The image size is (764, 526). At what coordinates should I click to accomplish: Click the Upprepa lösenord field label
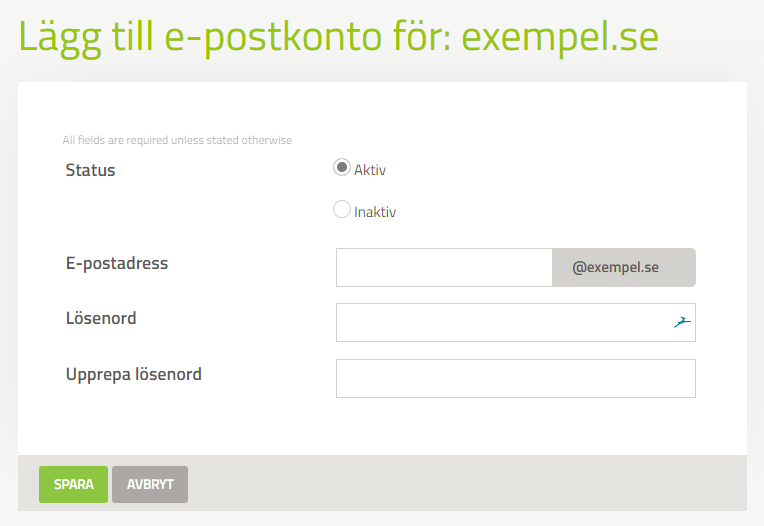(x=134, y=375)
